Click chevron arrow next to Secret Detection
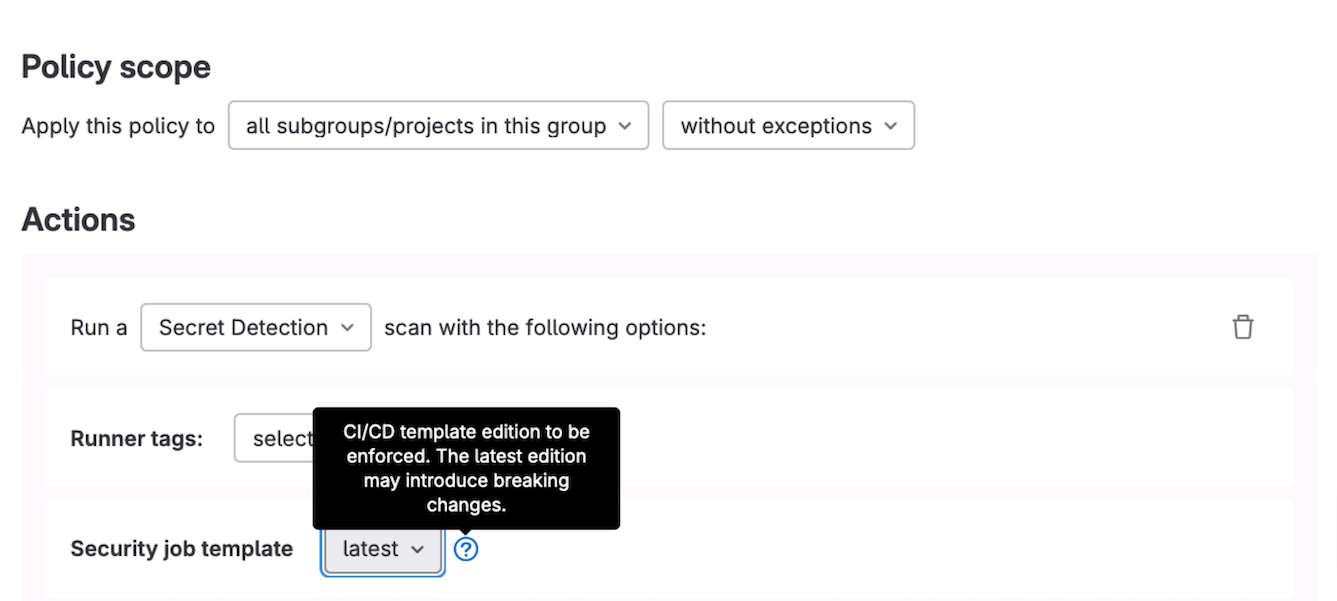 pyautogui.click(x=347, y=327)
